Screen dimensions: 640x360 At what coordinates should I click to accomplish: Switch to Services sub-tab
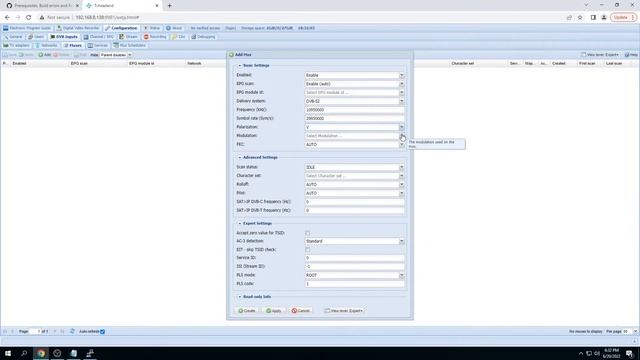(98, 45)
